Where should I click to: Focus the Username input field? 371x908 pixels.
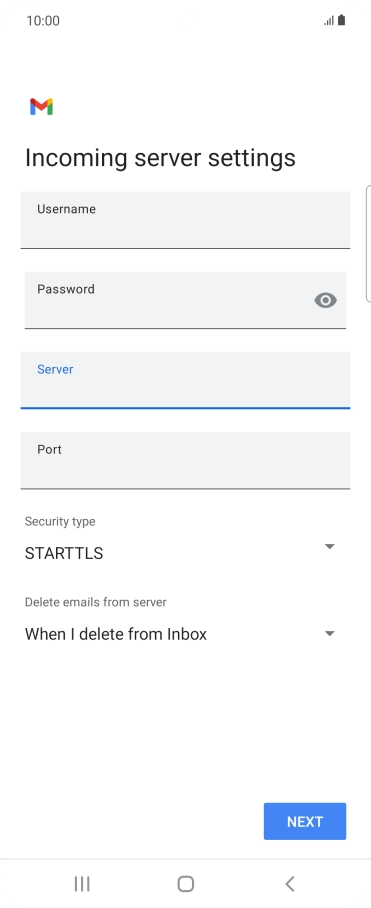point(185,220)
